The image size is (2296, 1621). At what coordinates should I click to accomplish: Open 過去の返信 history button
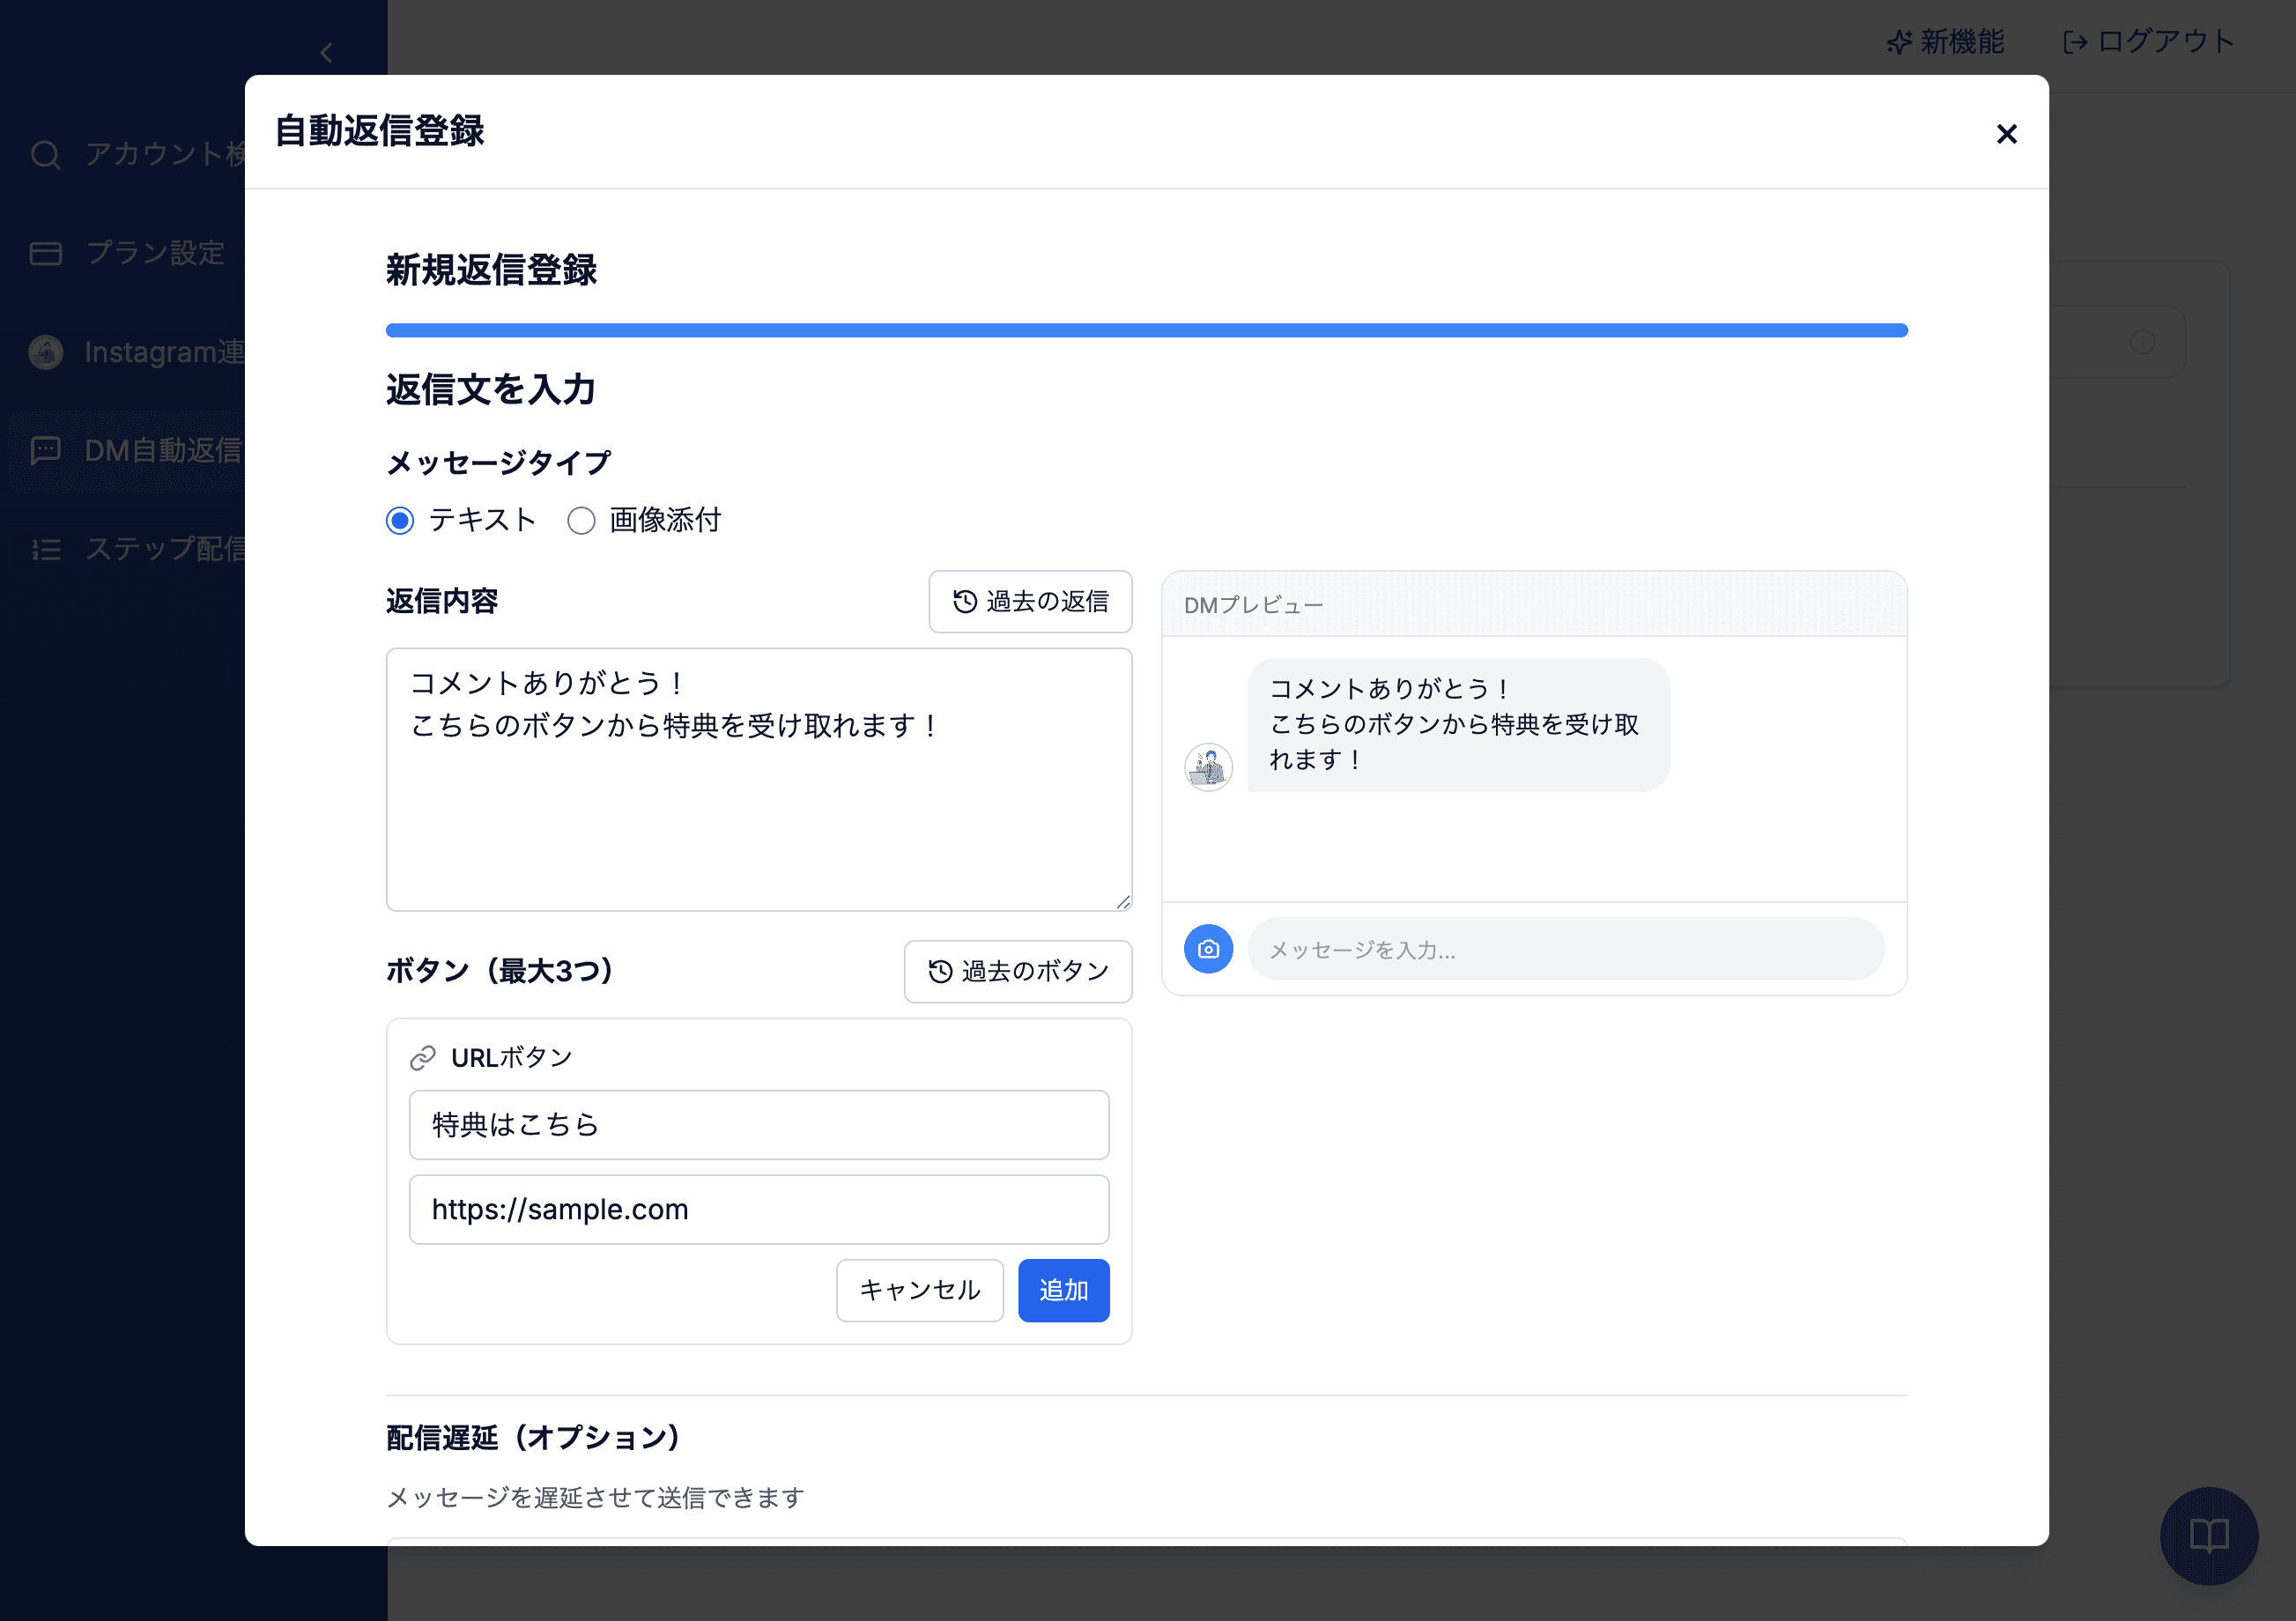[1030, 601]
